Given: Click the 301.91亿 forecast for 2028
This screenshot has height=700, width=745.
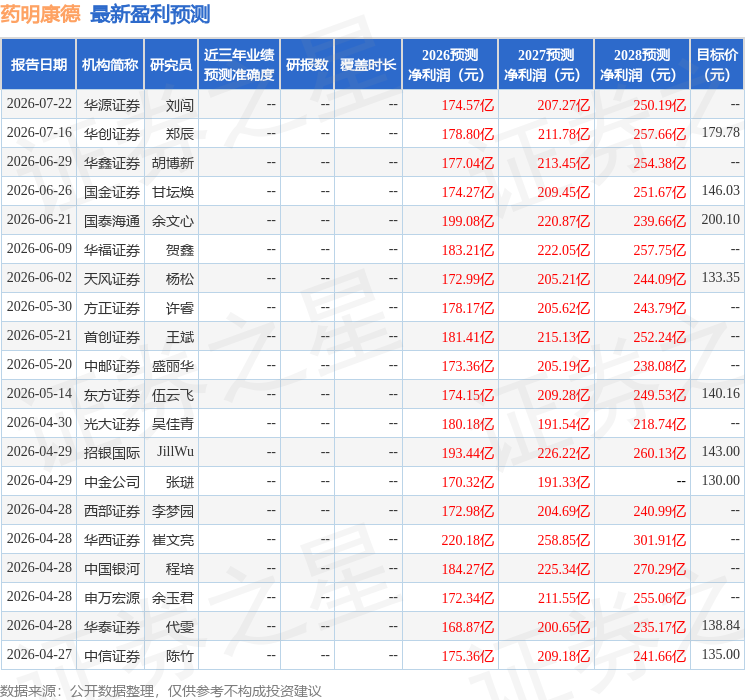Looking at the screenshot, I should (659, 540).
